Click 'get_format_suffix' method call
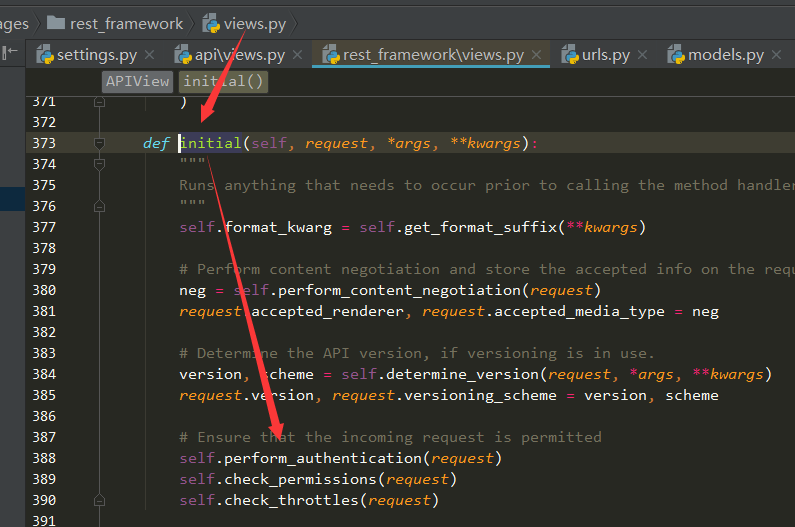This screenshot has height=527, width=795. pos(481,228)
